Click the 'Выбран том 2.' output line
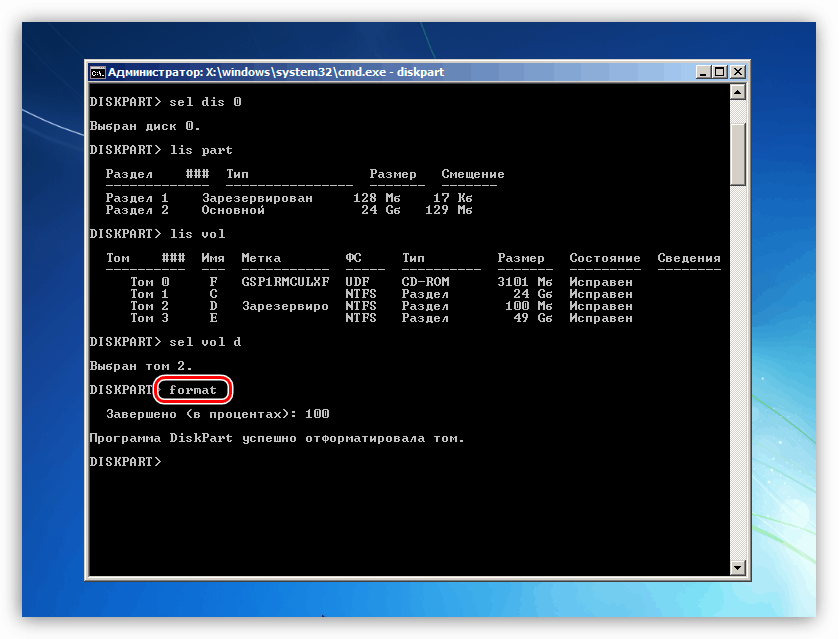Viewport: 838px width, 639px height. tap(141, 366)
